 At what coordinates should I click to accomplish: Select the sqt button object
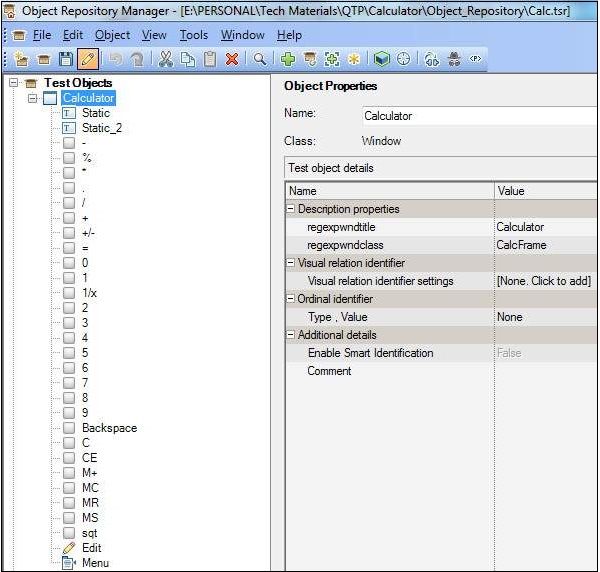pyautogui.click(x=90, y=533)
